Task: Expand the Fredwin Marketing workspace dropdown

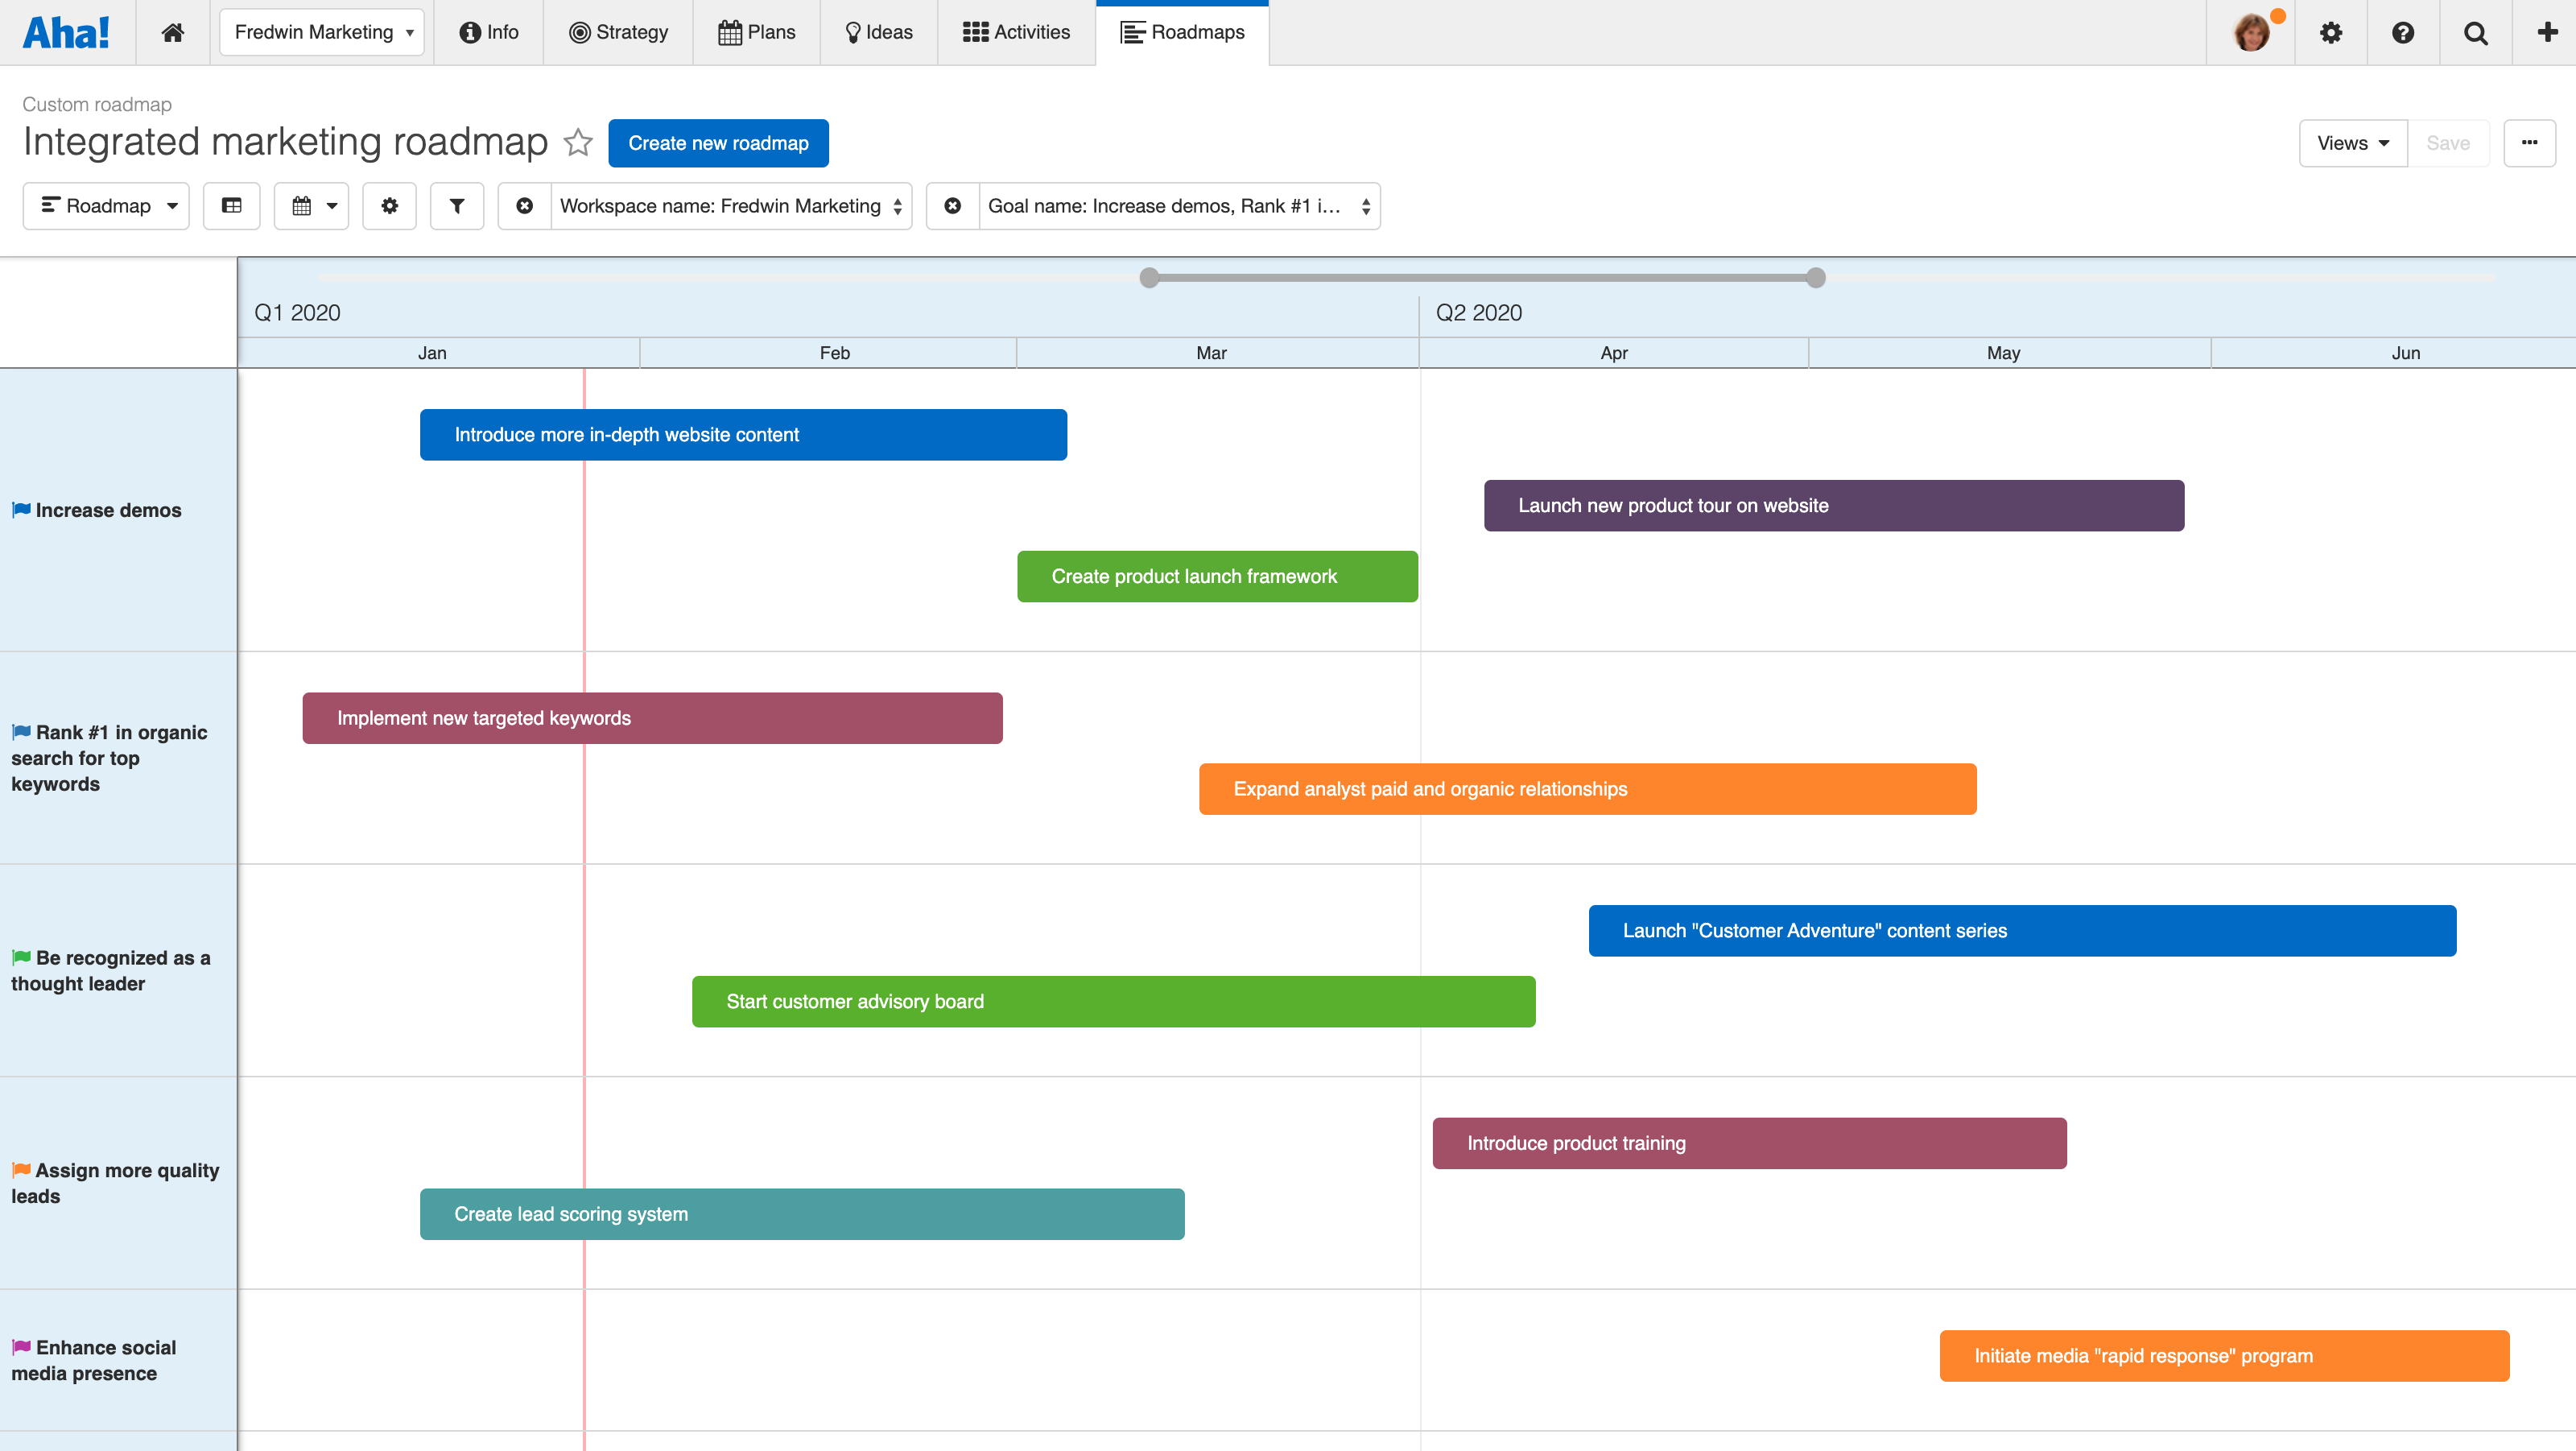Action: pyautogui.click(x=322, y=32)
